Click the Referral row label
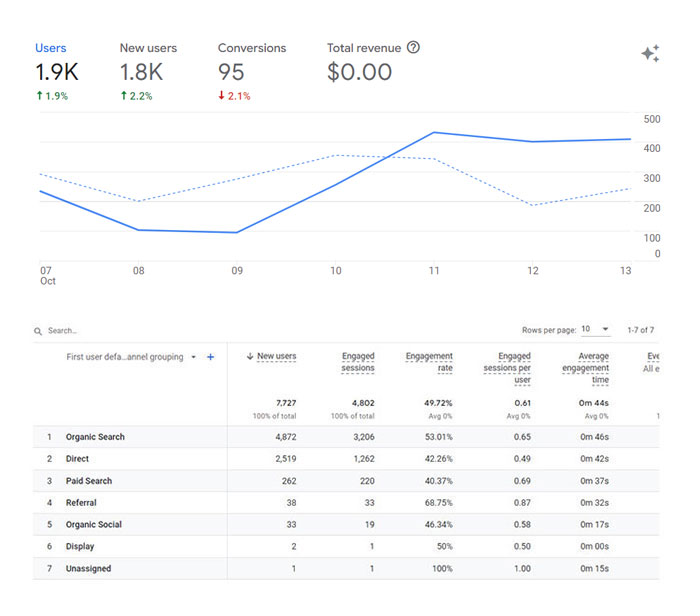 tap(81, 503)
